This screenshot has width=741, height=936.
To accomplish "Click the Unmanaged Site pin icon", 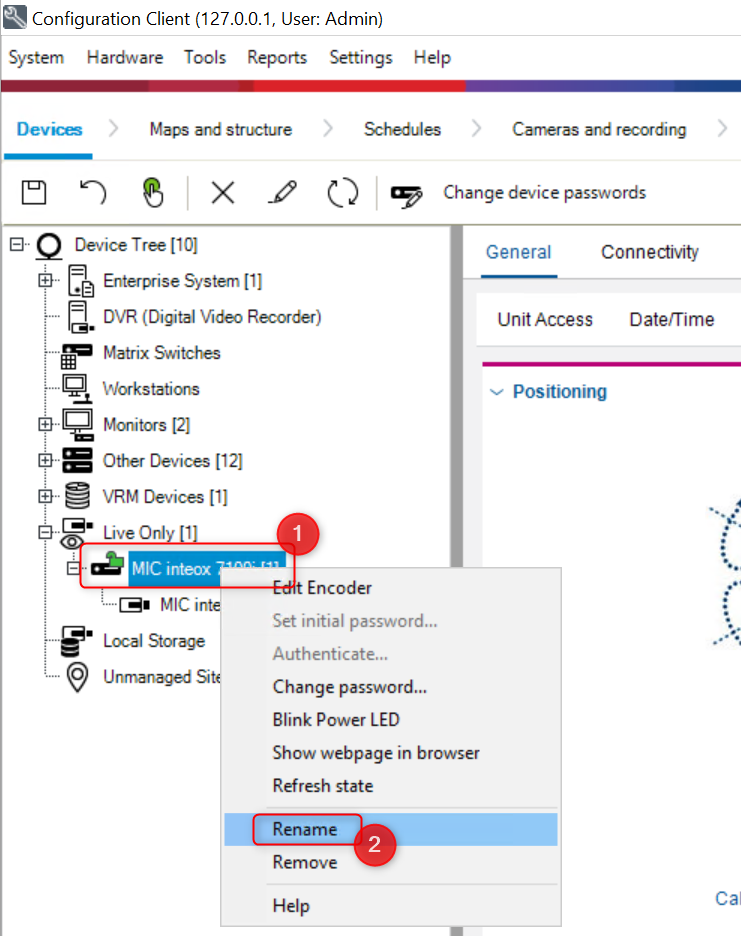I will click(78, 677).
